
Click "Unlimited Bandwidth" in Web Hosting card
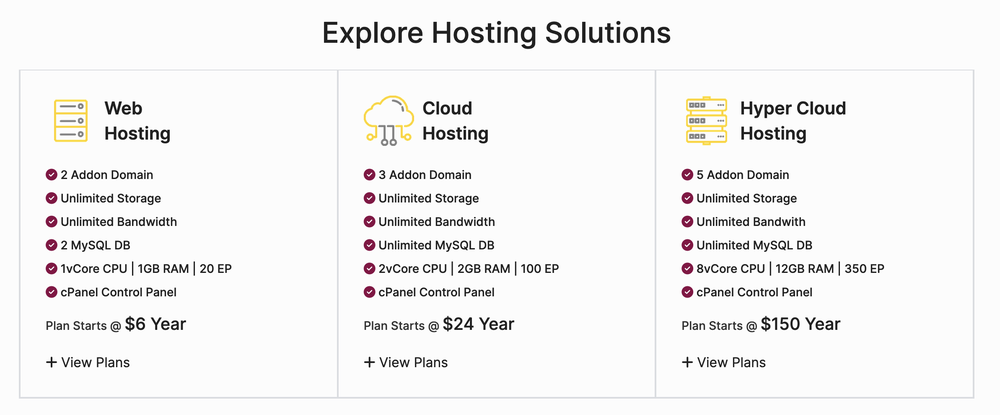(x=119, y=222)
